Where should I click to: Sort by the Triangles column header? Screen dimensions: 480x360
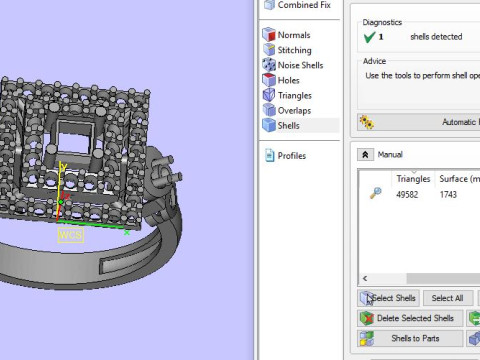tap(413, 179)
